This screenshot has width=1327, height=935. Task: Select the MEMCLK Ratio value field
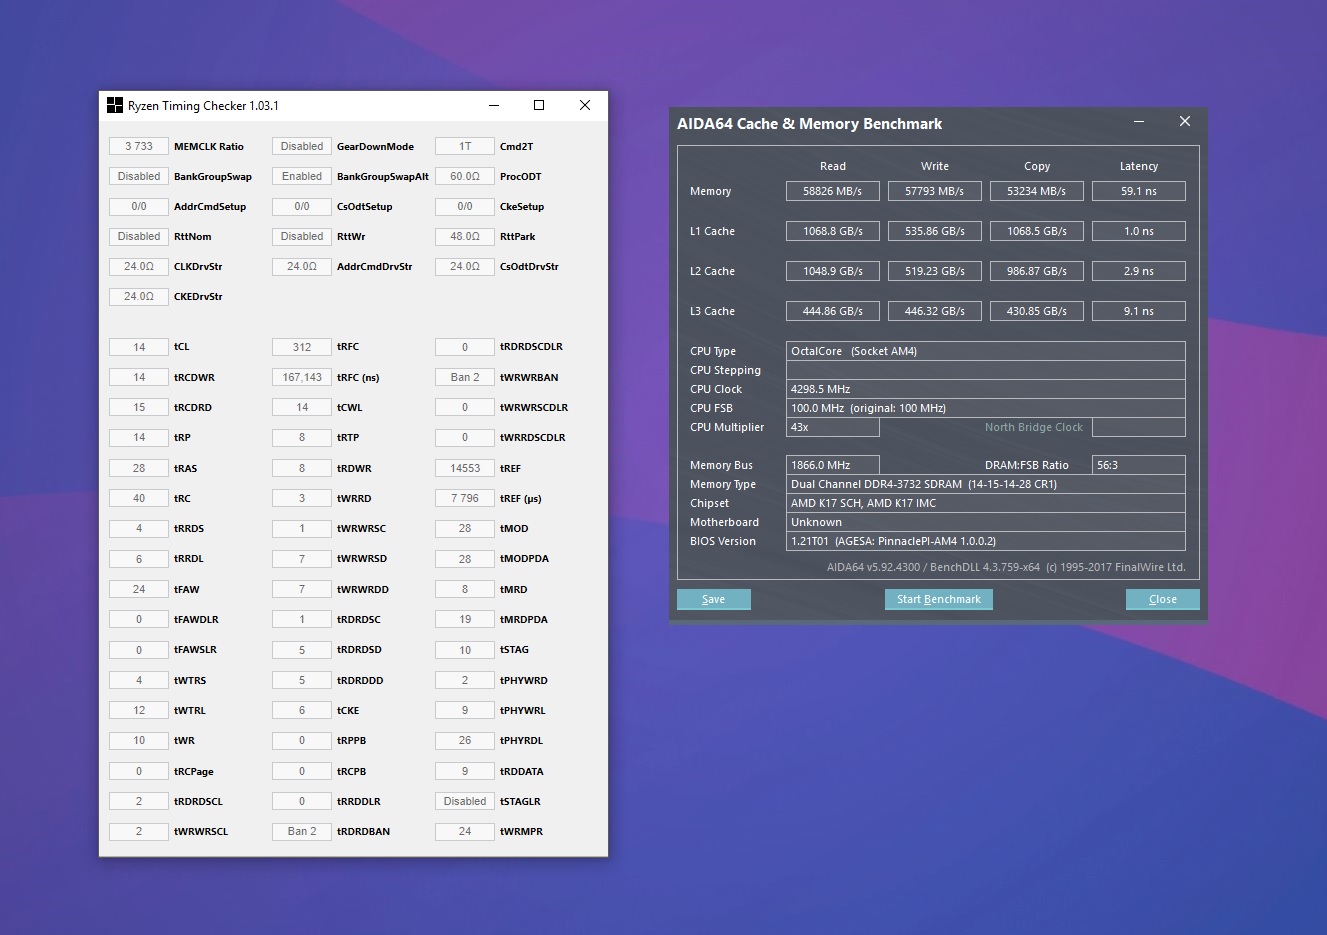coord(139,146)
